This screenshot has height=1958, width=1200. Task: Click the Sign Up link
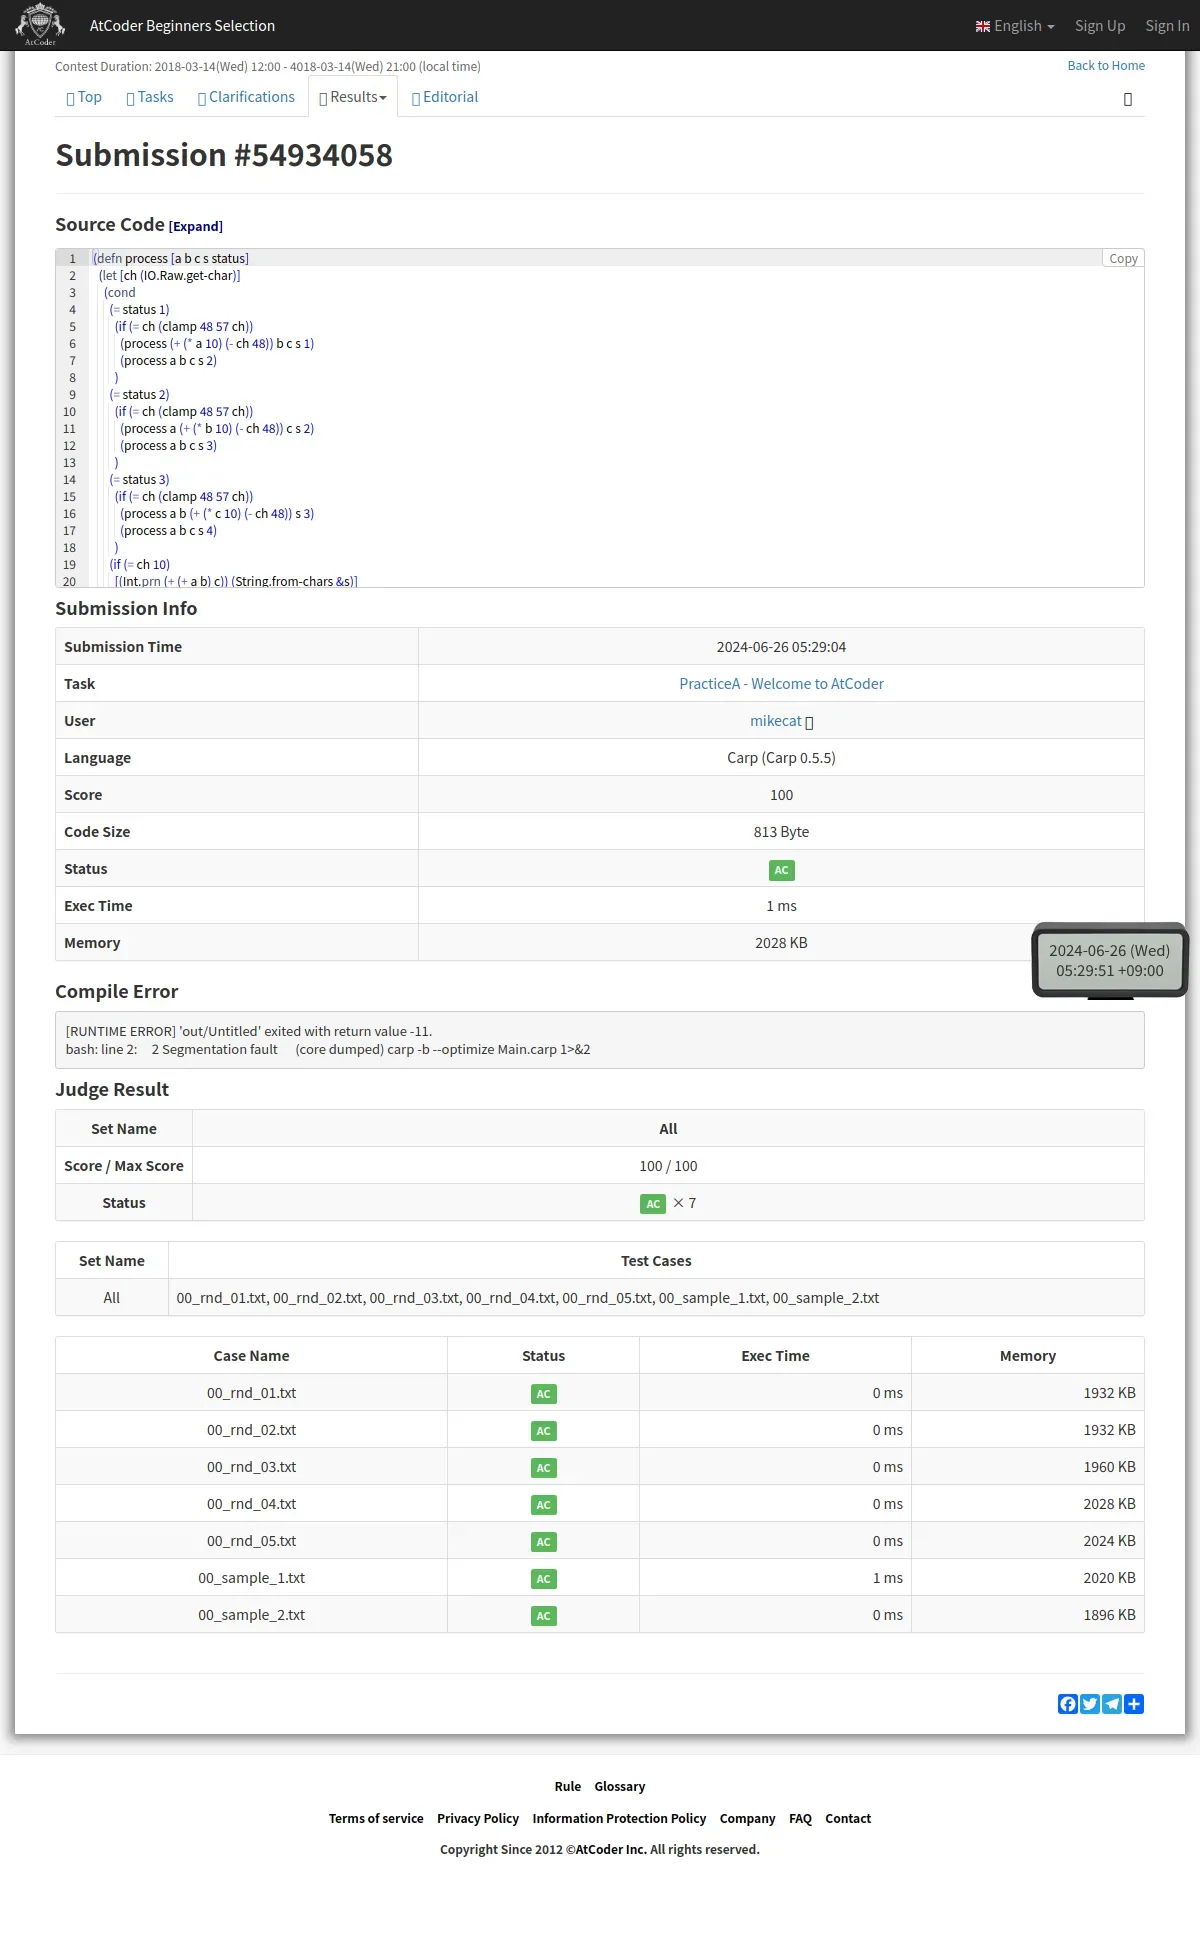coord(1100,26)
